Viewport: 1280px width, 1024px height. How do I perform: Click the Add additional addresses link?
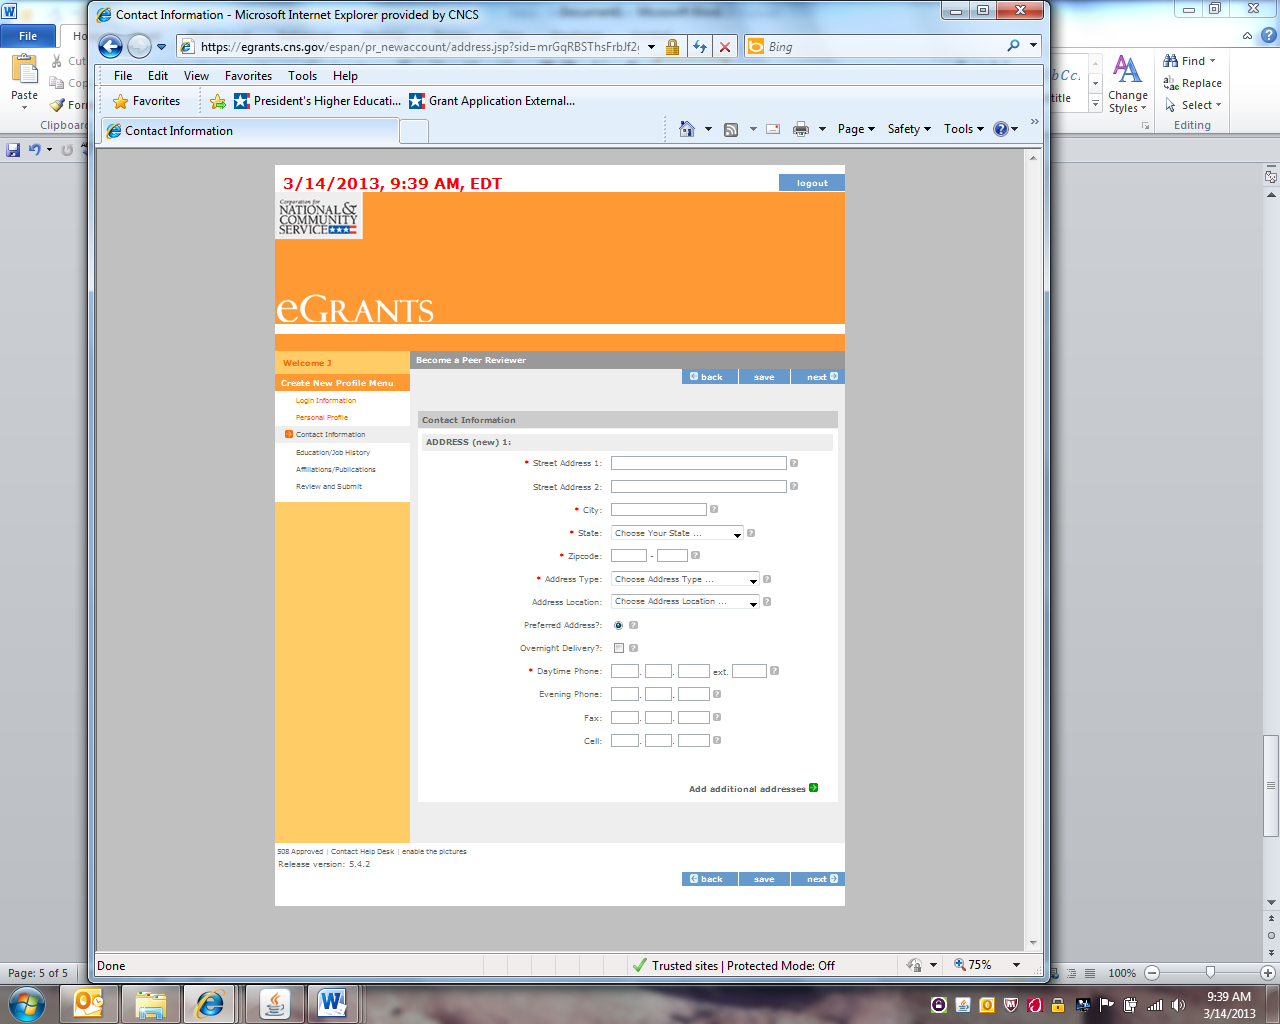(753, 789)
